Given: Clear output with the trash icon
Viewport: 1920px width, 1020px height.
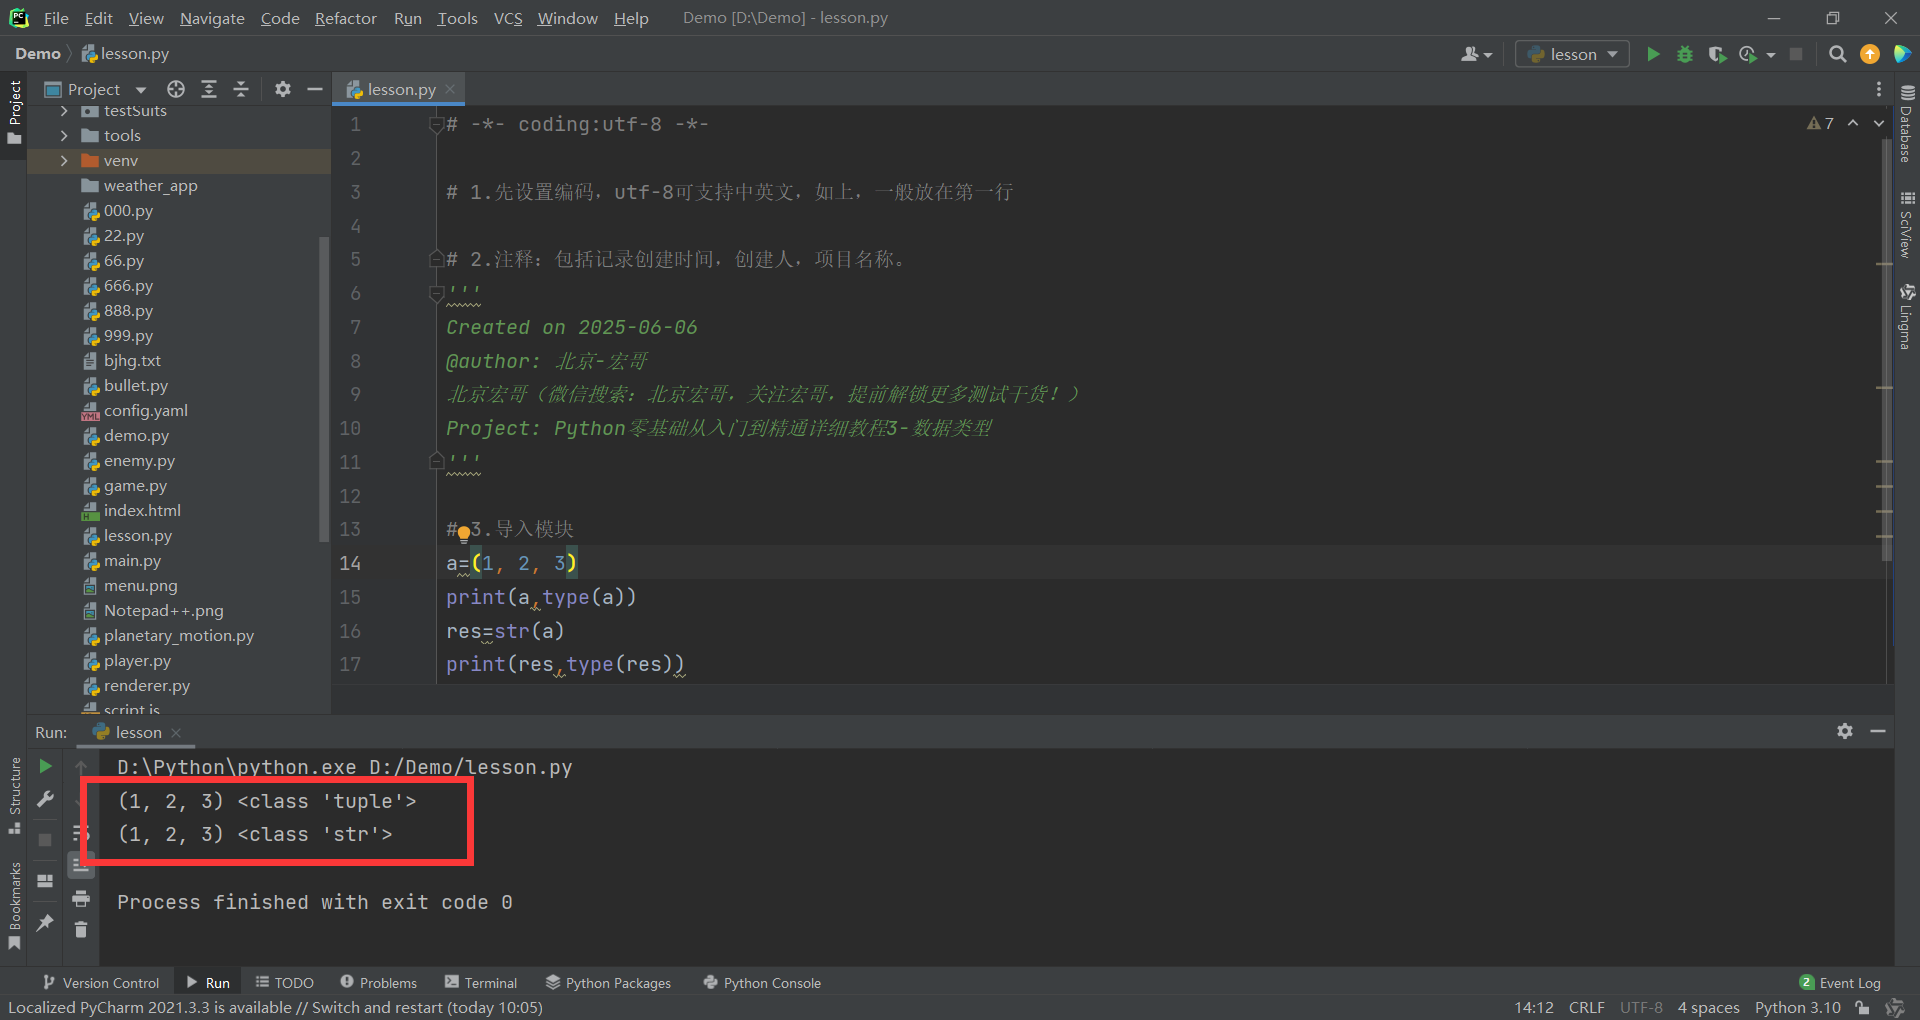Looking at the screenshot, I should [x=81, y=930].
